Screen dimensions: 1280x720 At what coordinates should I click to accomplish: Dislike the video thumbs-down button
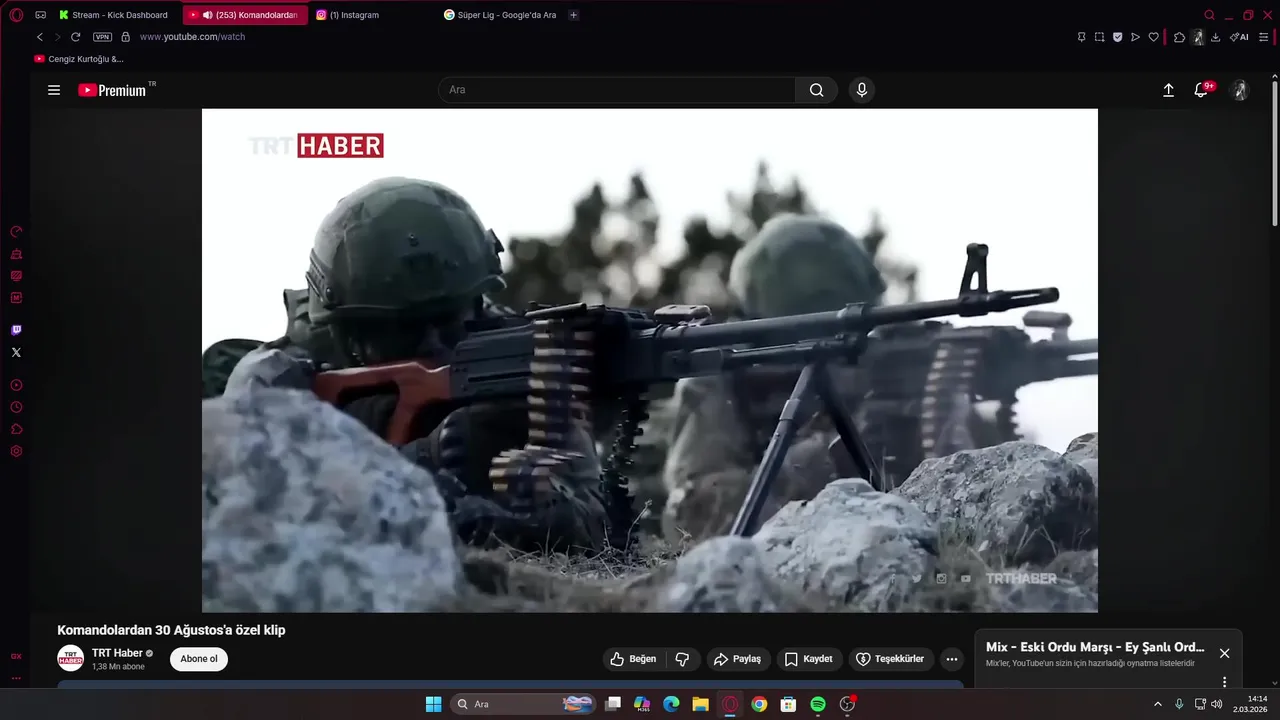[683, 659]
